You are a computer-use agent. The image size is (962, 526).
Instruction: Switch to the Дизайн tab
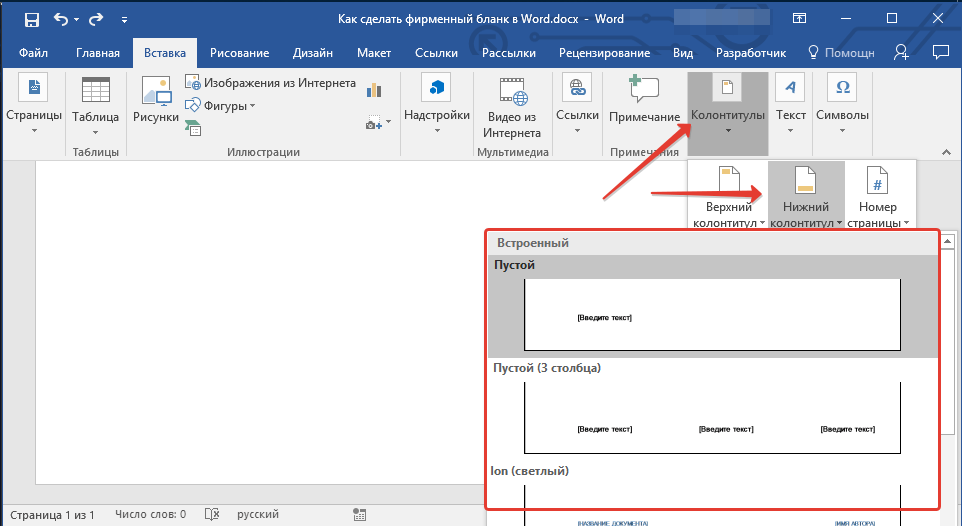click(312, 53)
